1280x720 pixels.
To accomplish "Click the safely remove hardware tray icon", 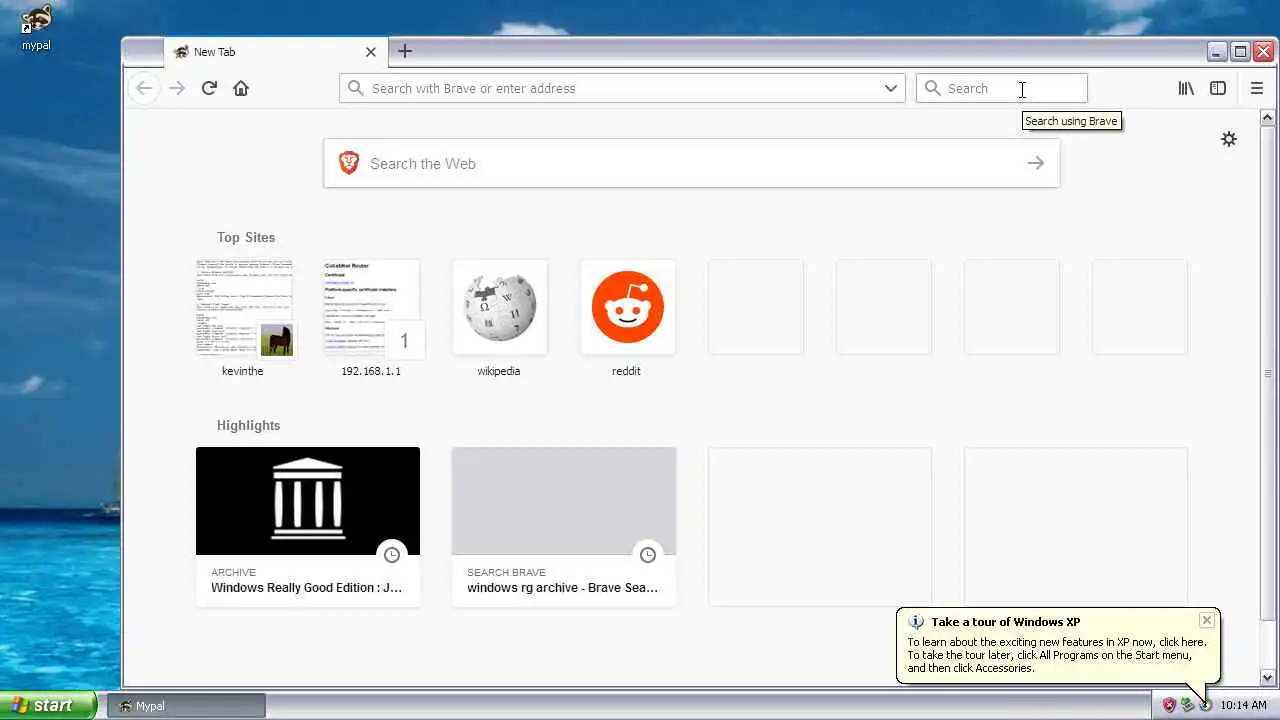I will (x=1188, y=705).
